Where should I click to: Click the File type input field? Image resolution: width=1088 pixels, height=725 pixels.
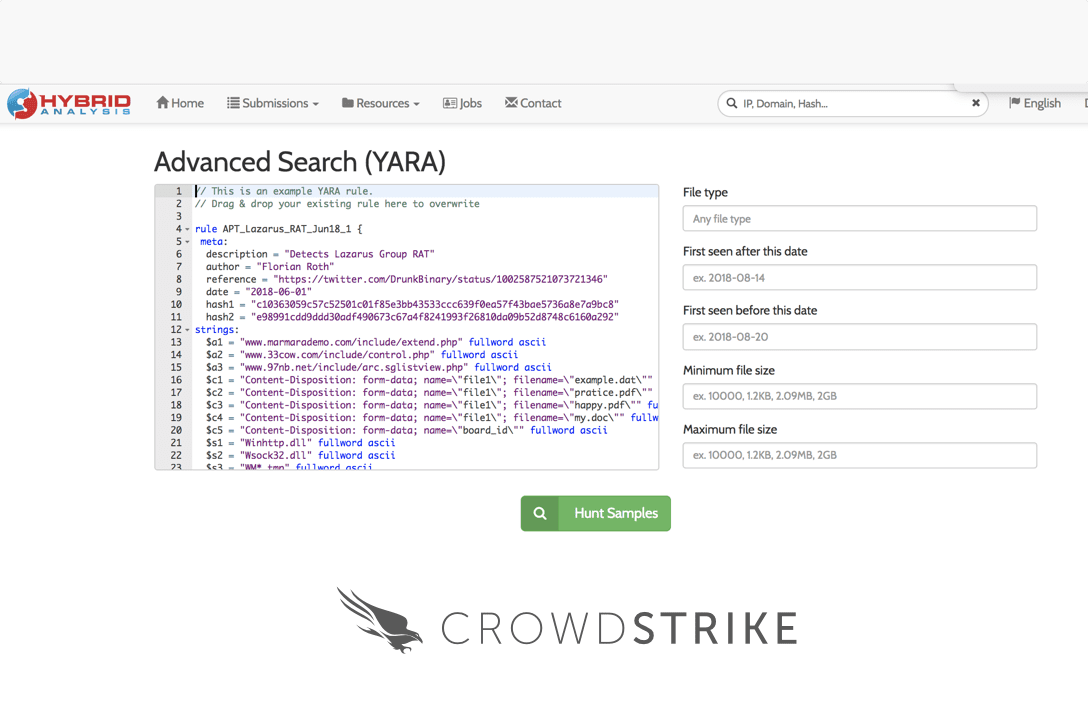[859, 218]
